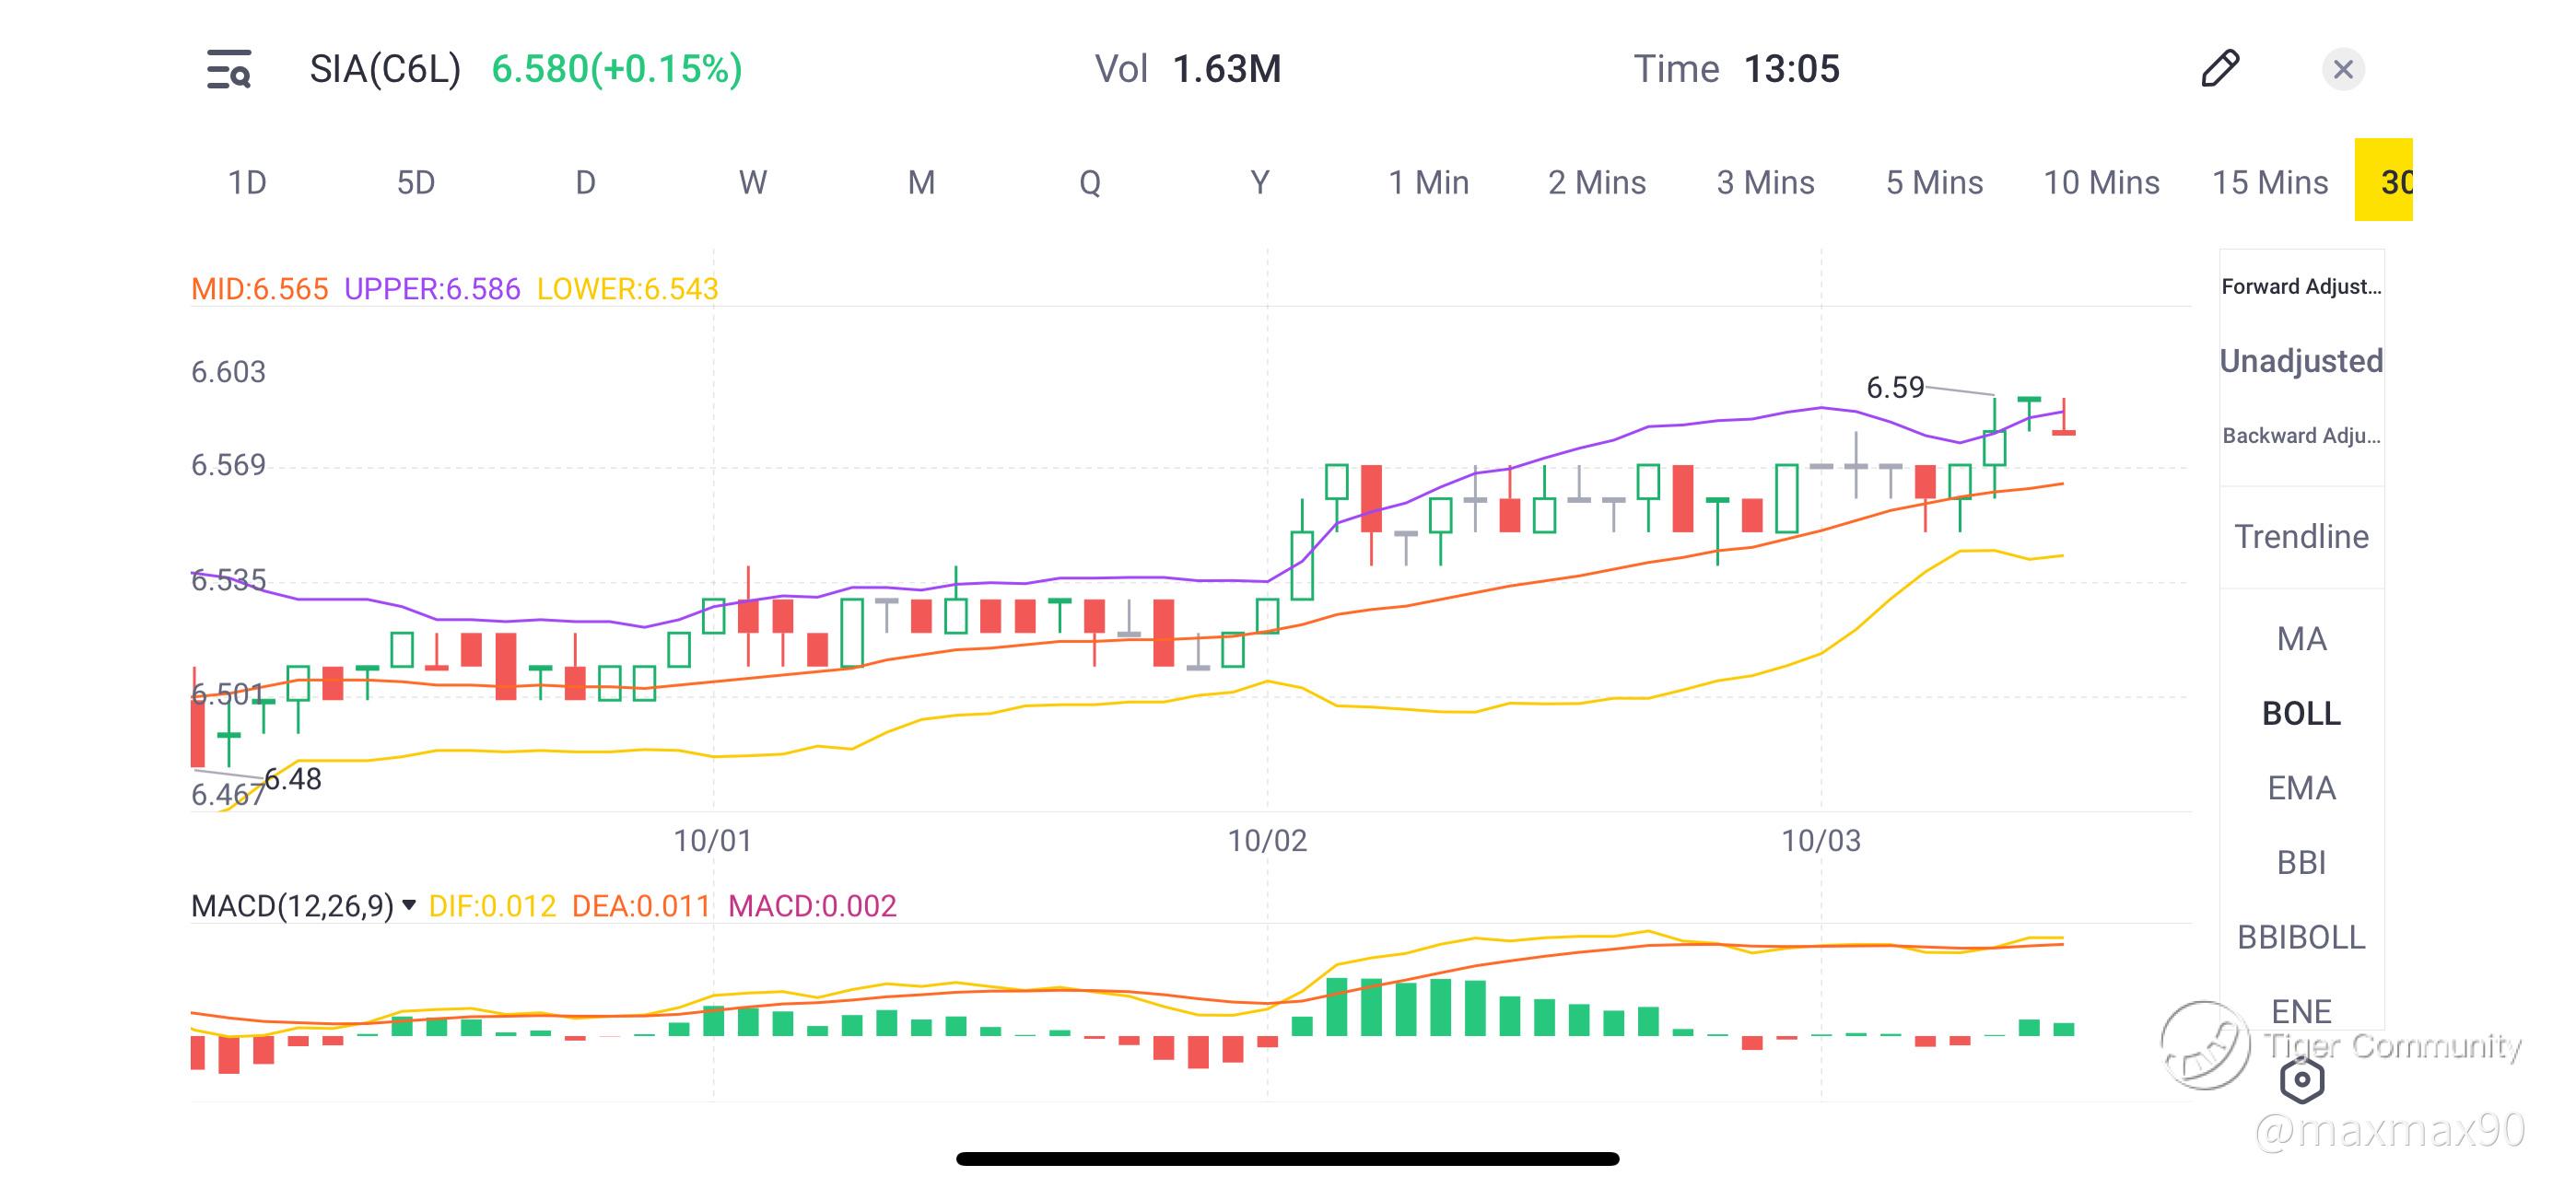Select the 15 Mins interval
2576x1188 pixels.
point(2269,183)
